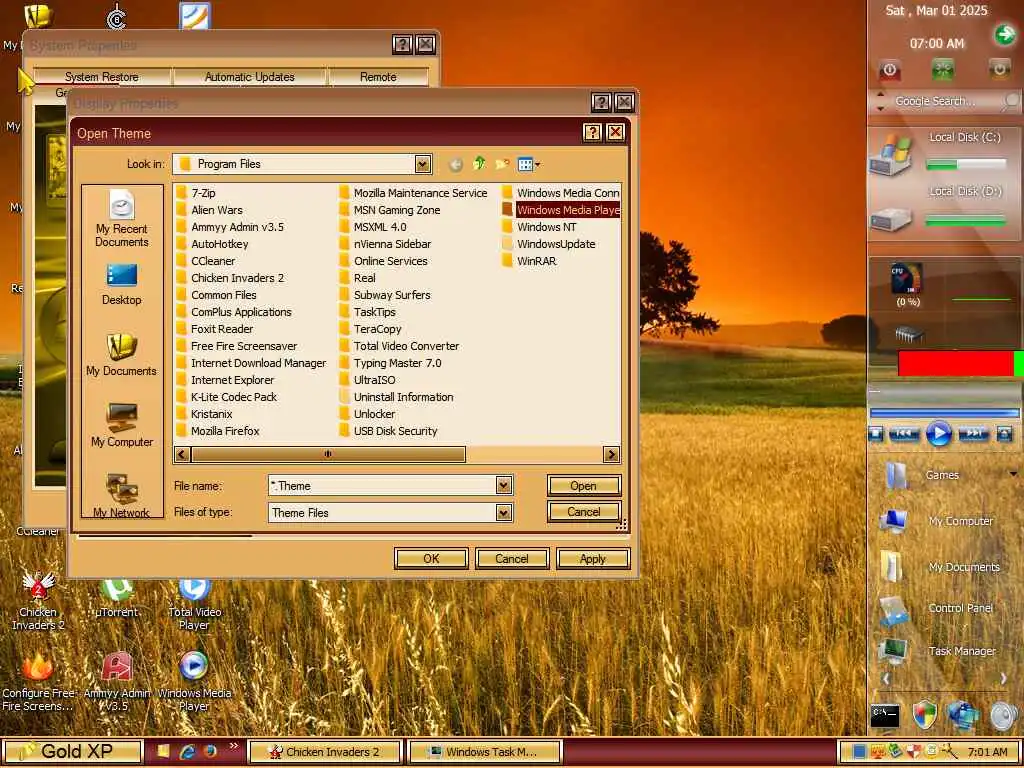Select the Internet Download Manager folder

[251, 362]
